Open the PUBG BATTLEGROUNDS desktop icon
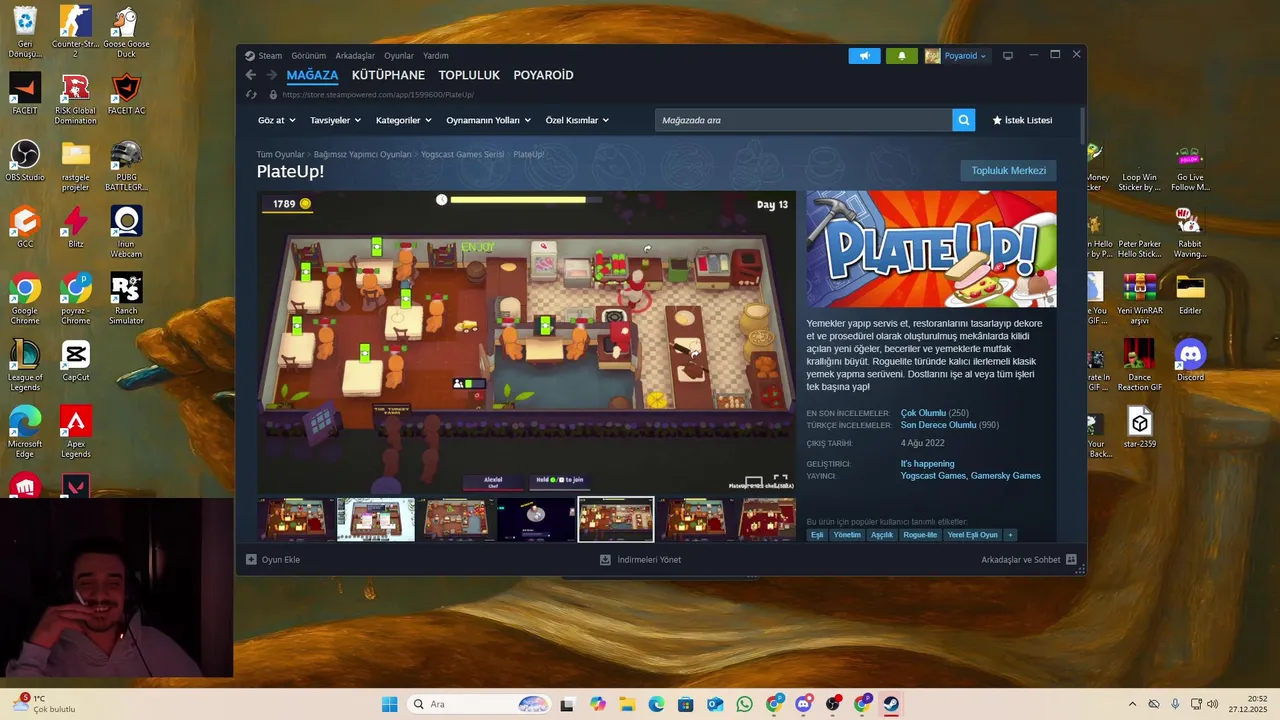 126,165
